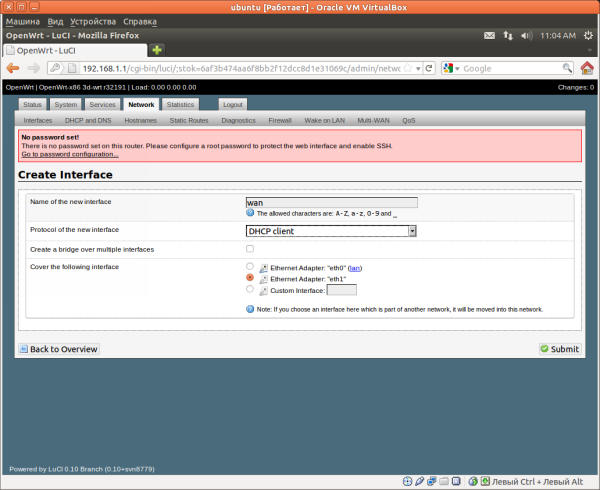The image size is (600, 490).
Task: Switch to the Firewall subtab
Action: (280, 120)
